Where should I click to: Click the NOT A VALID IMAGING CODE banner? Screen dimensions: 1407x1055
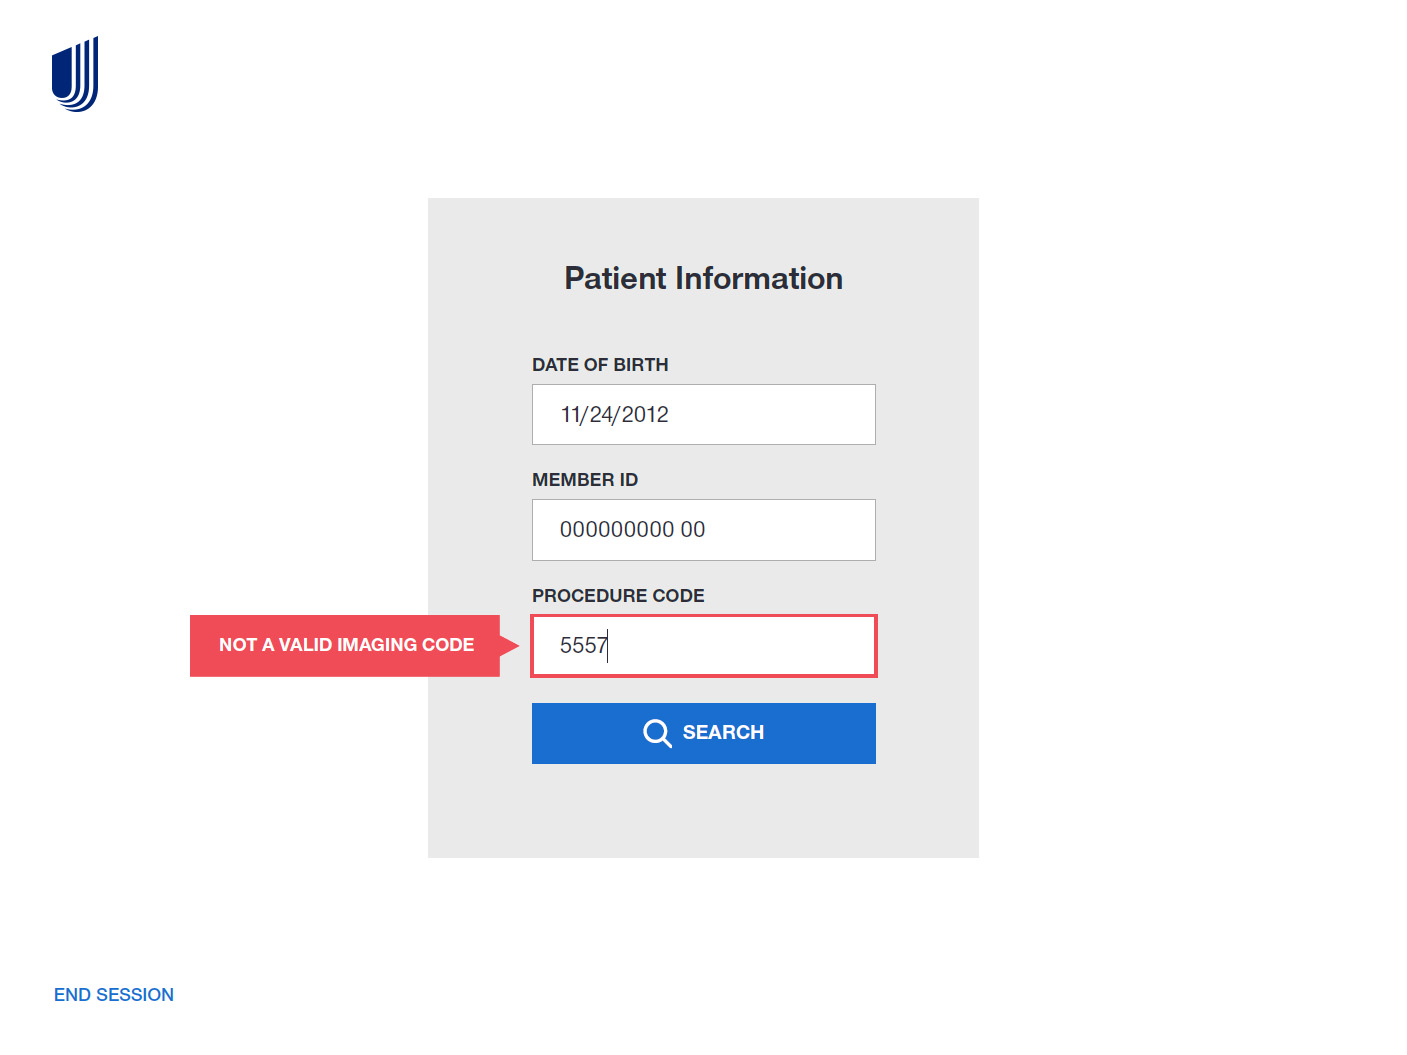(x=345, y=646)
